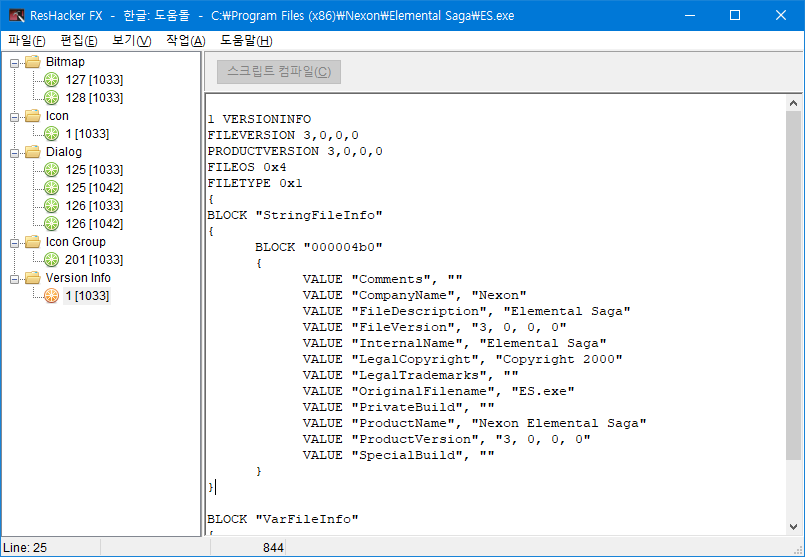805x557 pixels.
Task: Click the ResHacker FX app icon in title bar
Action: pos(17,15)
